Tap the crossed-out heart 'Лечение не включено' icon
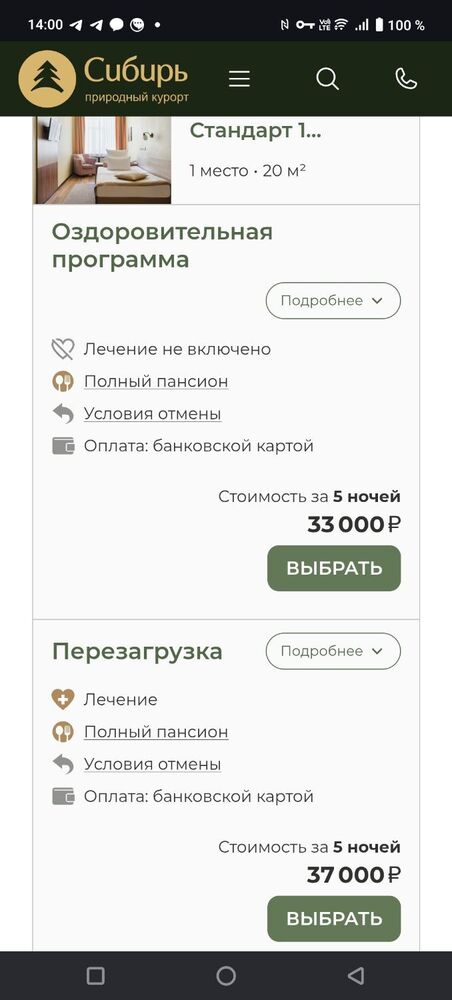The height and width of the screenshot is (1000, 452). [63, 349]
